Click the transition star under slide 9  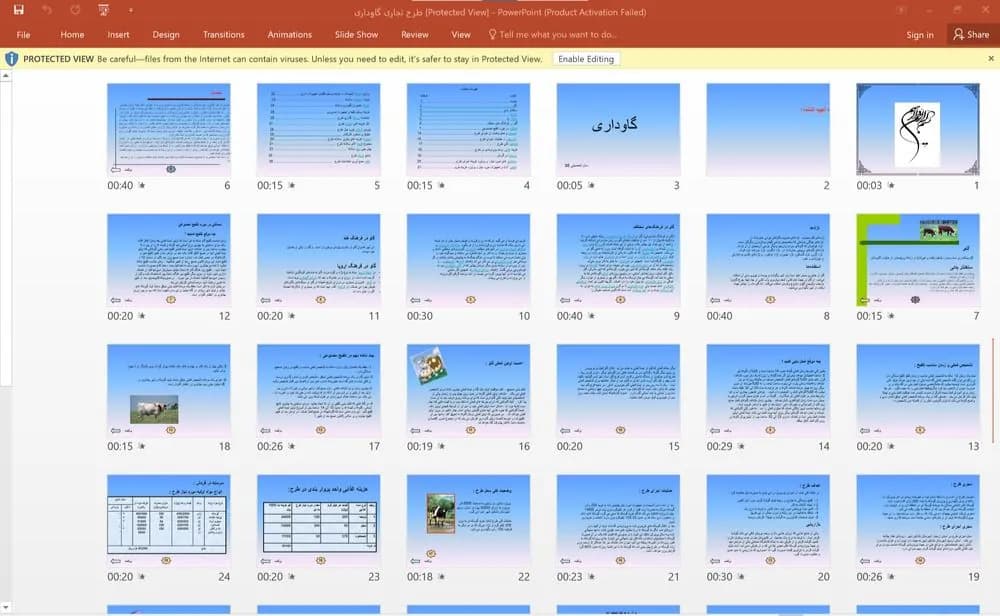pyautogui.click(x=591, y=316)
